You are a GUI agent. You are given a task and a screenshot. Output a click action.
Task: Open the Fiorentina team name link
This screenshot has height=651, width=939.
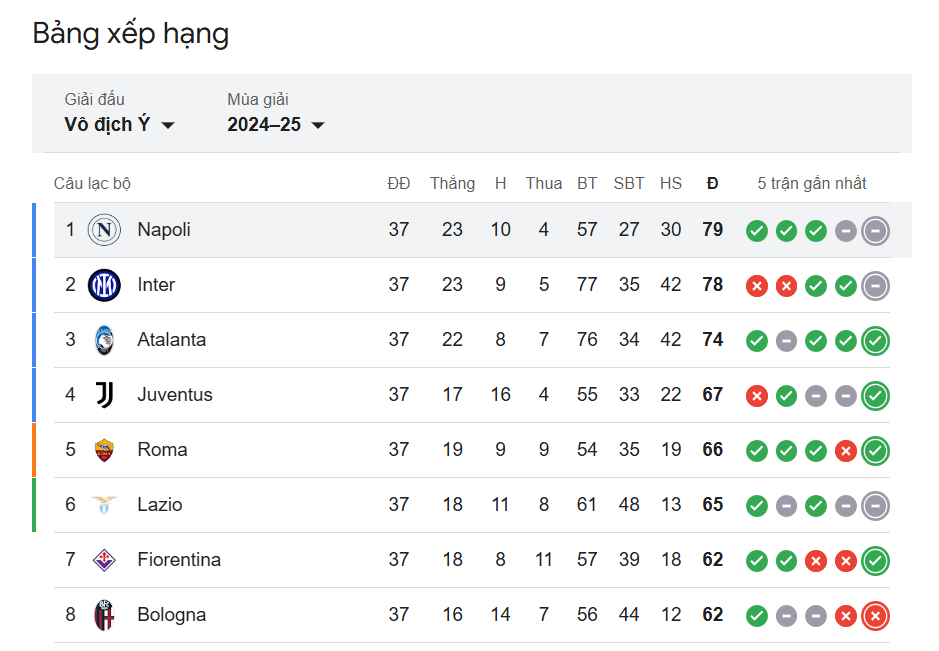point(179,559)
